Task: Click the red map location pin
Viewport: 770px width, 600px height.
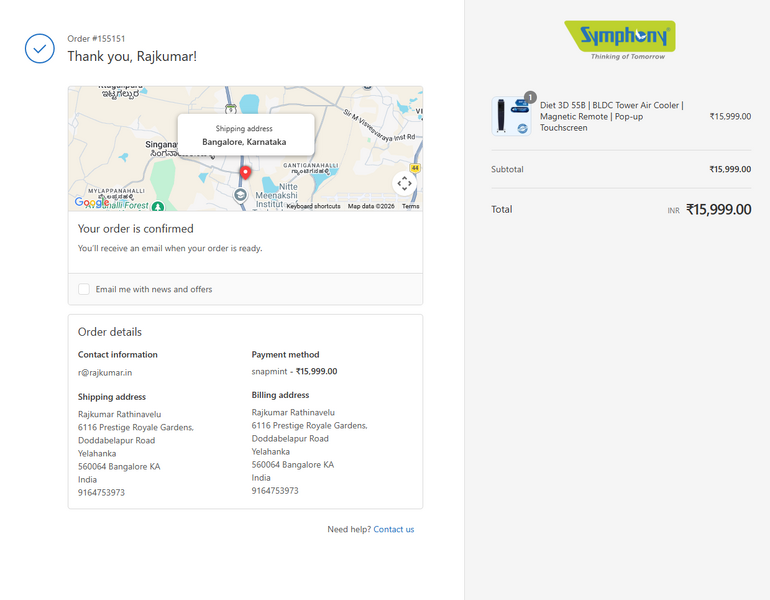Action: (x=245, y=172)
